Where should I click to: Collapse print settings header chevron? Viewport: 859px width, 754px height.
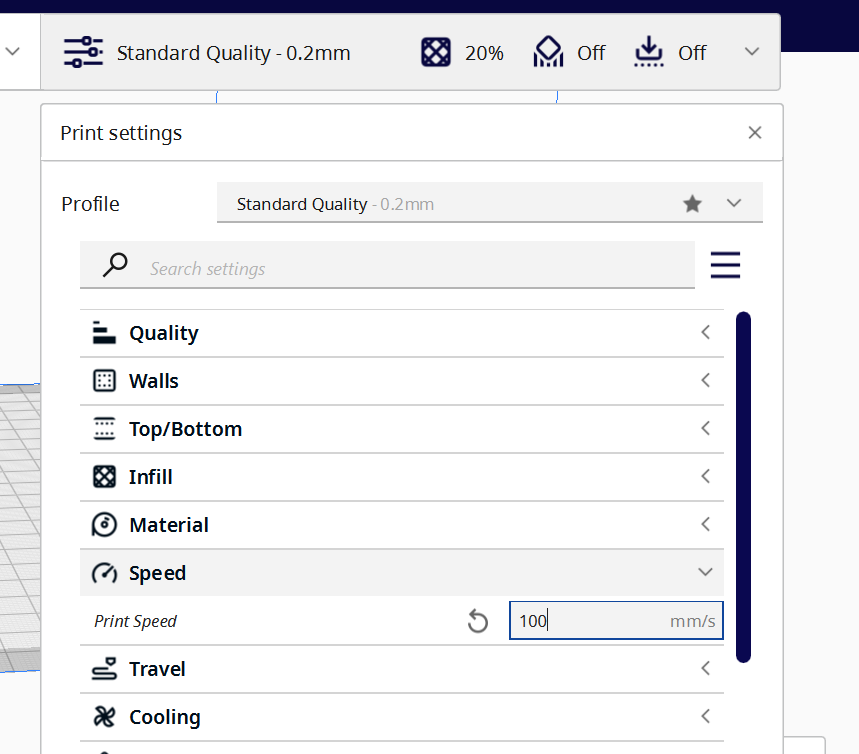coord(752,52)
